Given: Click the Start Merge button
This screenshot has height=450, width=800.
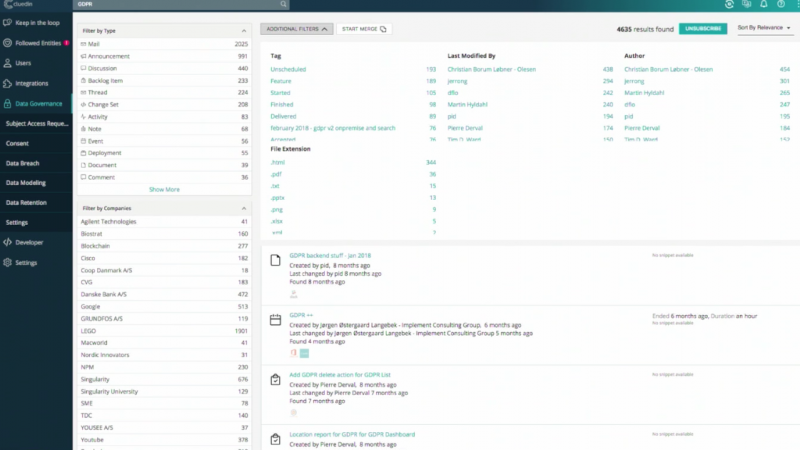Looking at the screenshot, I should tap(364, 29).
